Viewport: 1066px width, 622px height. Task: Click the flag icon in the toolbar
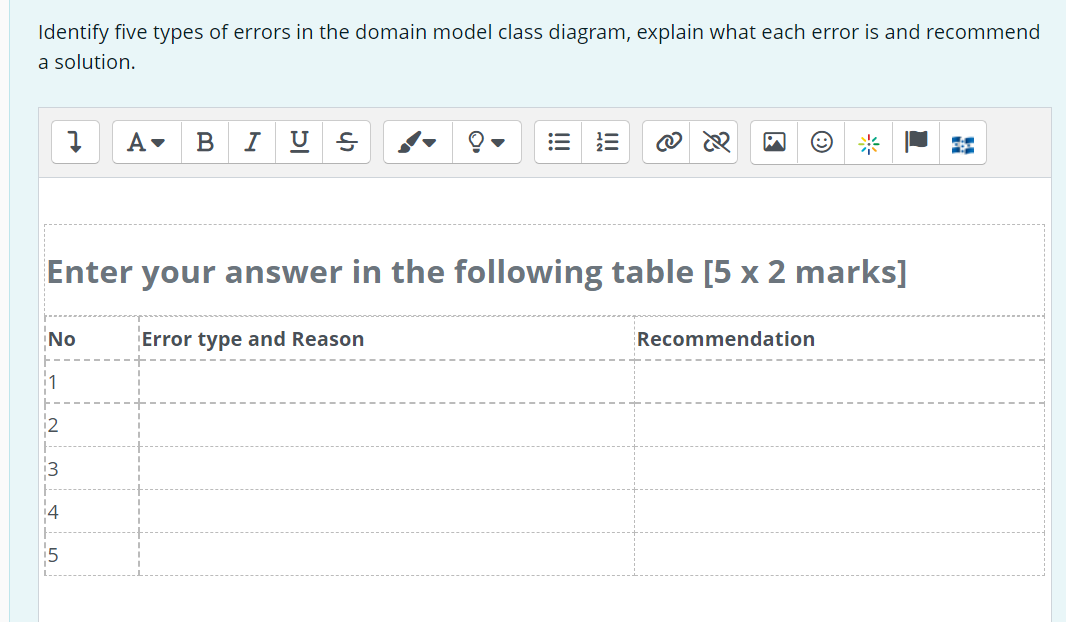tap(914, 142)
